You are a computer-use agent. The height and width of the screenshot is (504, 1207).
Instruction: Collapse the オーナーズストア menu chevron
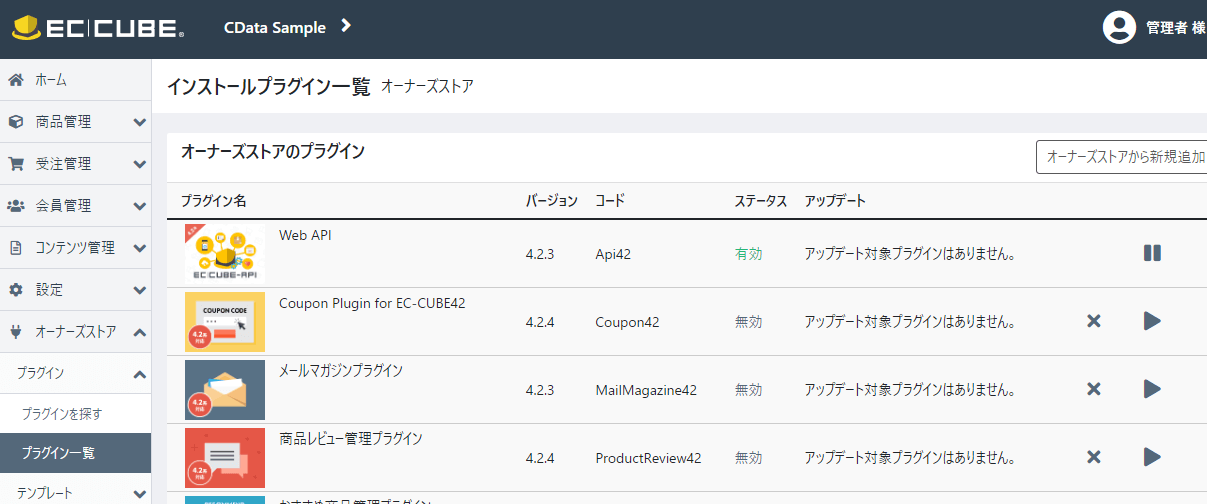point(139,332)
